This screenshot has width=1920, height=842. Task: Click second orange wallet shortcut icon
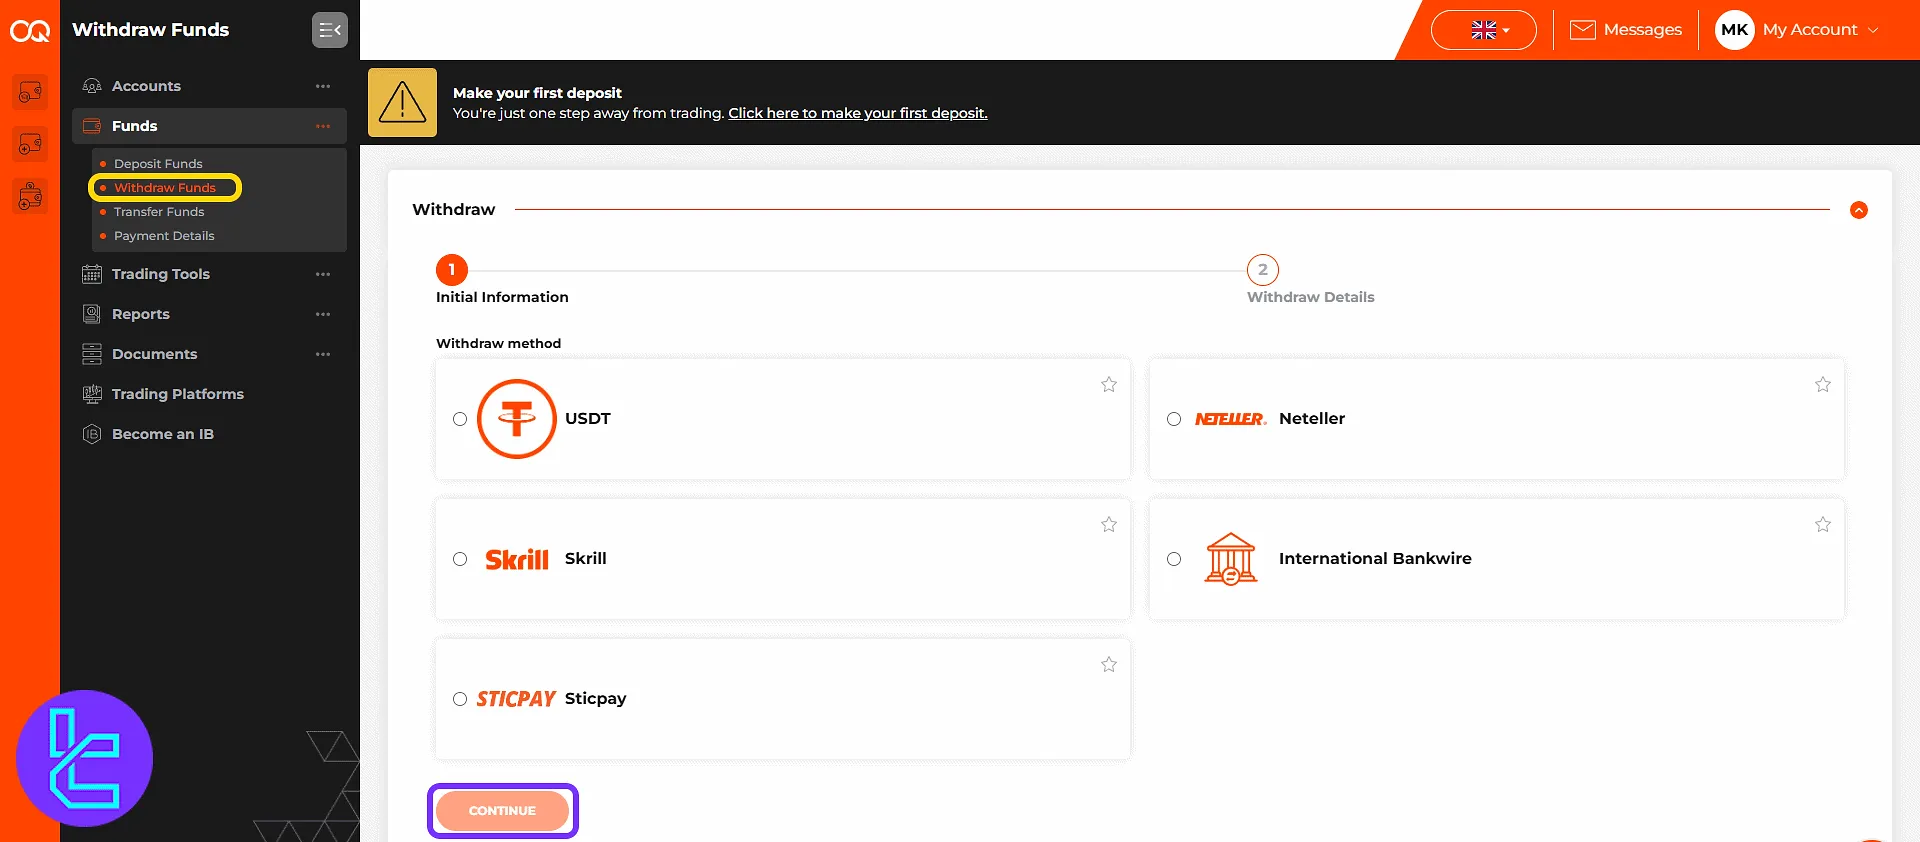tap(30, 144)
